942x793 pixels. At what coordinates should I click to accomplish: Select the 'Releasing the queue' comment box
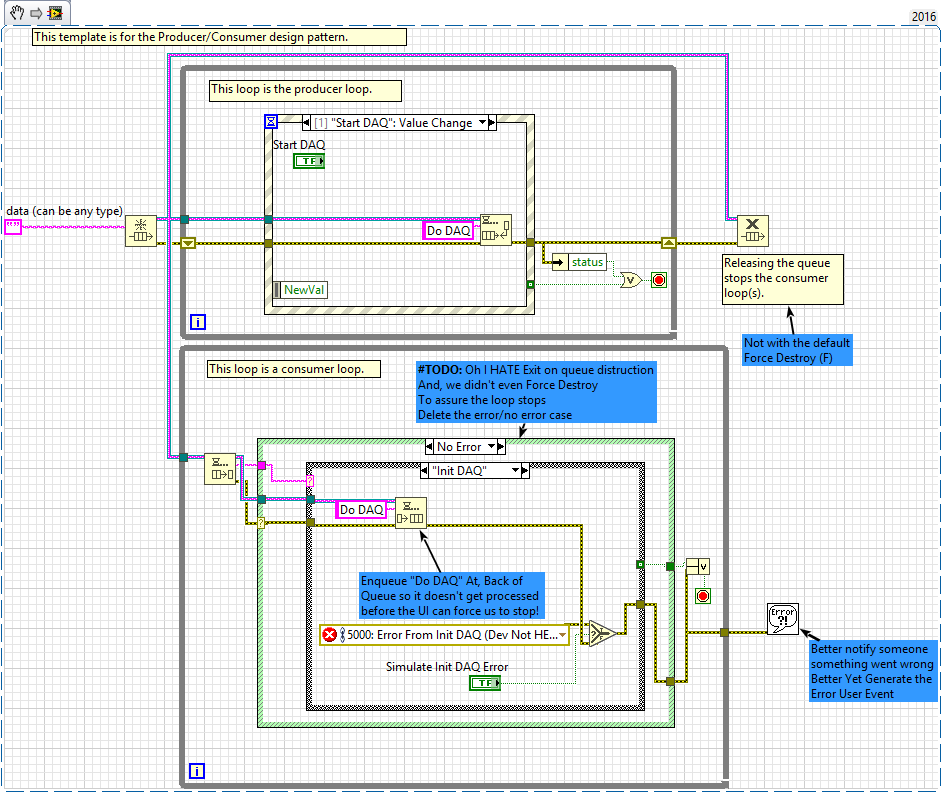[x=783, y=279]
